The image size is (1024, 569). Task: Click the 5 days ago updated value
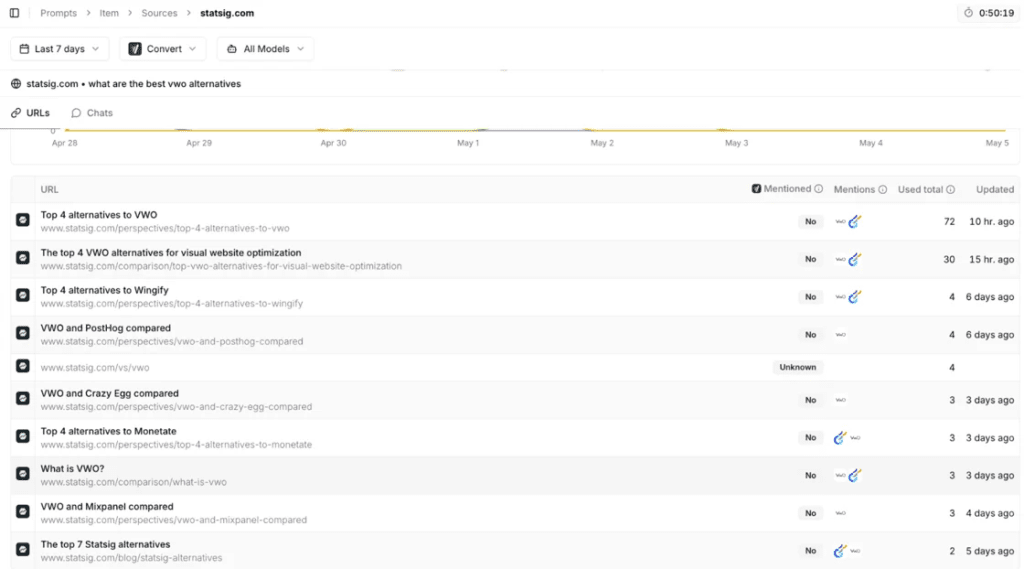[990, 551]
